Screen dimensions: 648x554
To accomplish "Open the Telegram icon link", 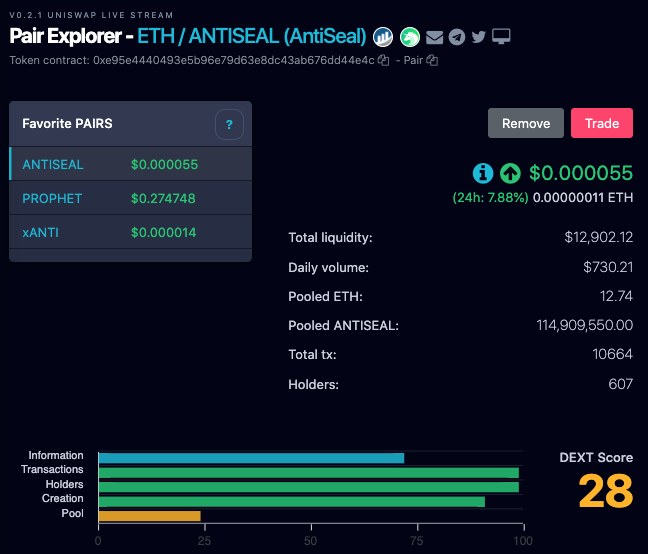I will 457,37.
